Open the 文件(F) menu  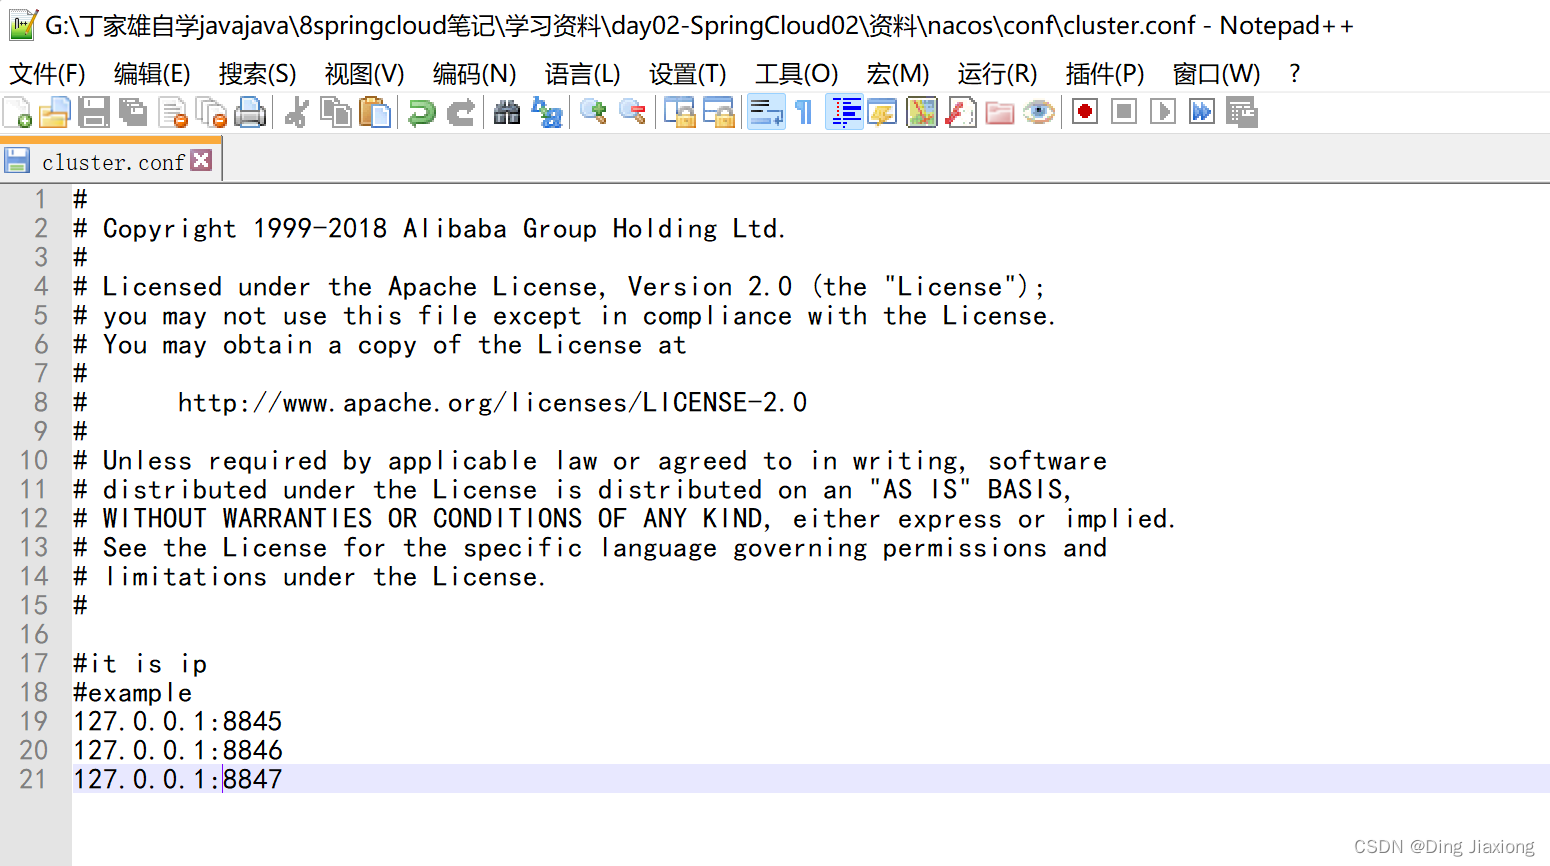pyautogui.click(x=47, y=74)
